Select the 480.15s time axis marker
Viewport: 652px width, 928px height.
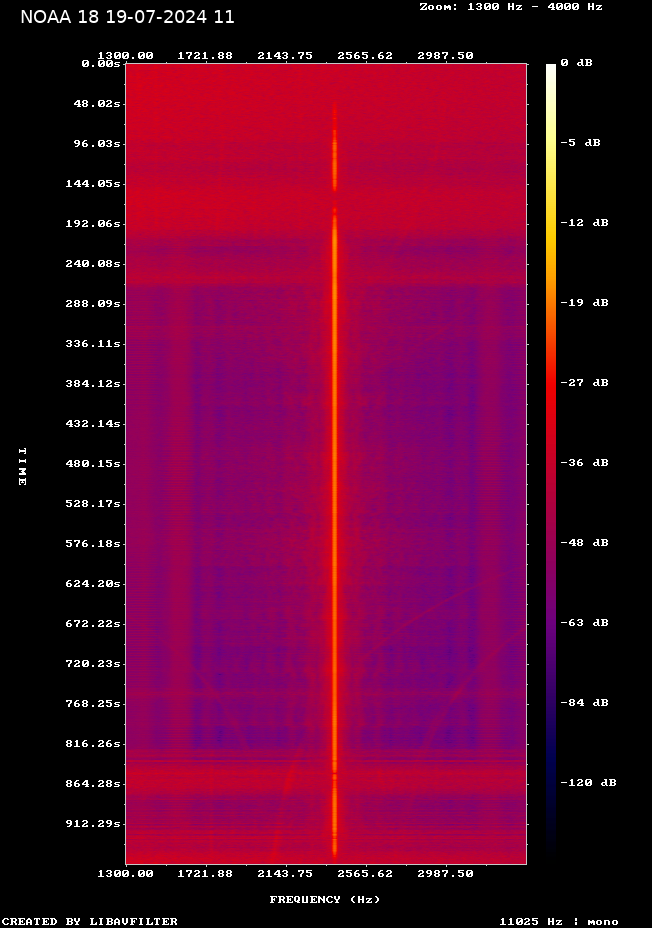(x=93, y=464)
